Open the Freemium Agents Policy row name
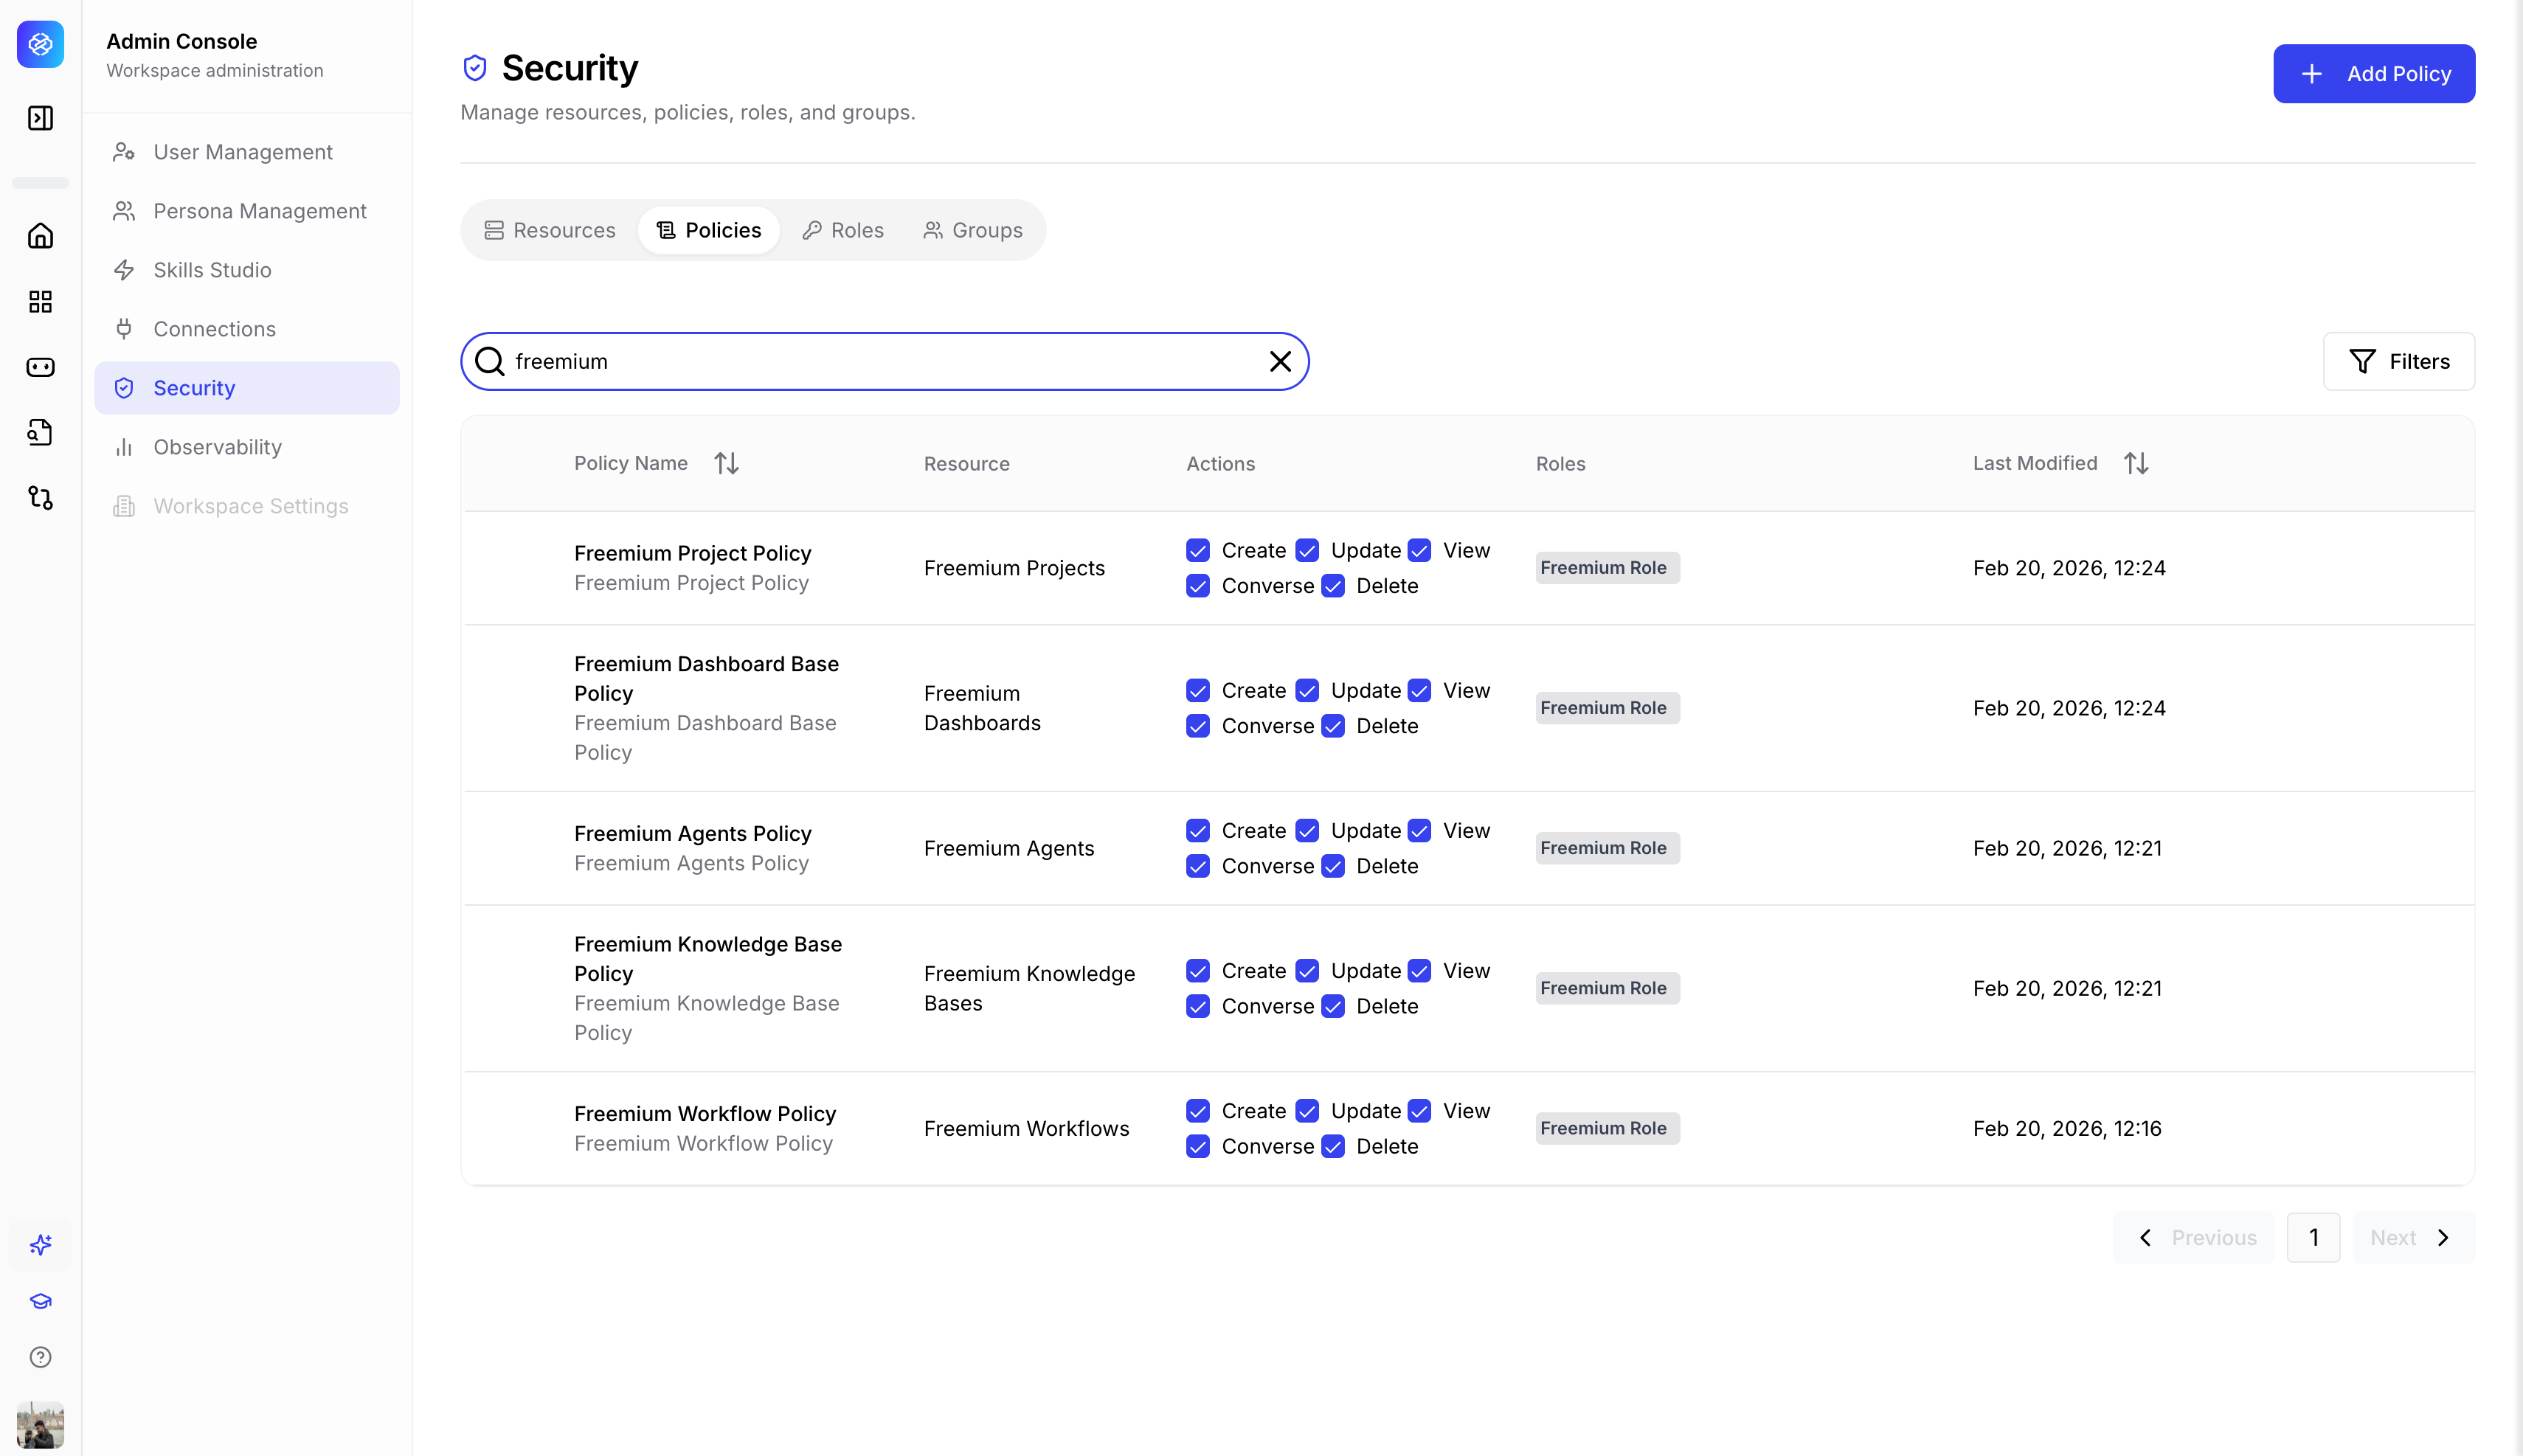This screenshot has height=1456, width=2523. 692,833
